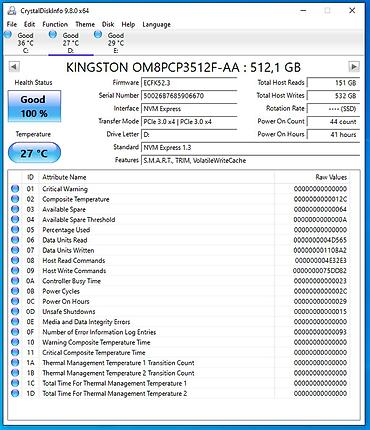
Task: Click the status icon for Number of Error Information Log Entries
Action: (15, 332)
